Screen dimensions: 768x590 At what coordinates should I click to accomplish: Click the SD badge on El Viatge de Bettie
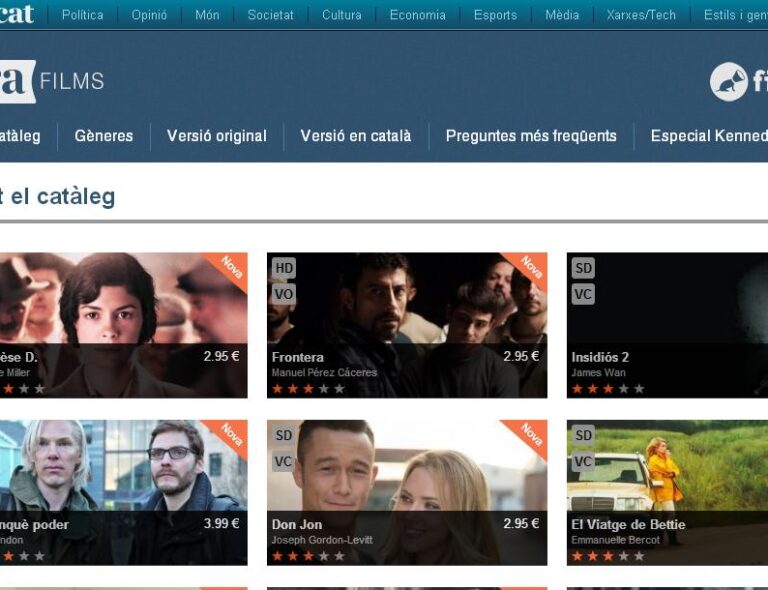pos(583,435)
